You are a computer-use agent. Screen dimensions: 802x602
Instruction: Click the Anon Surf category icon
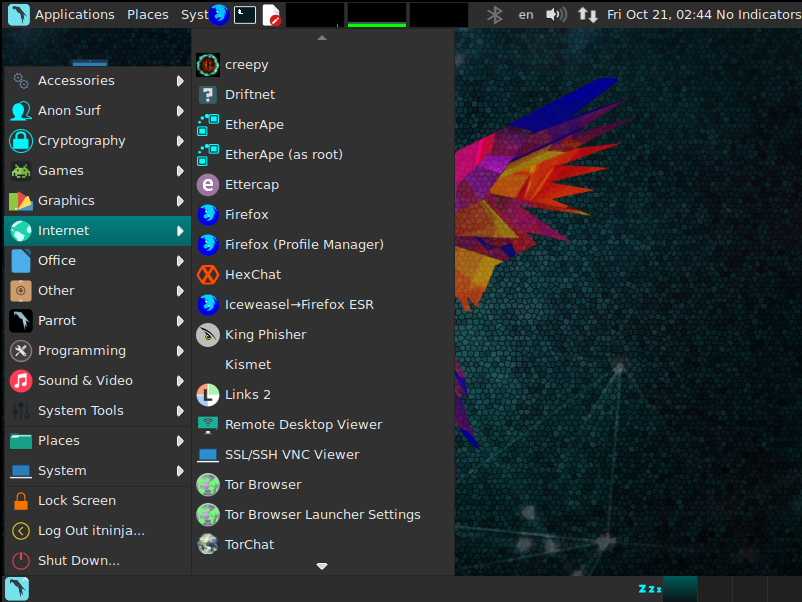[20, 110]
